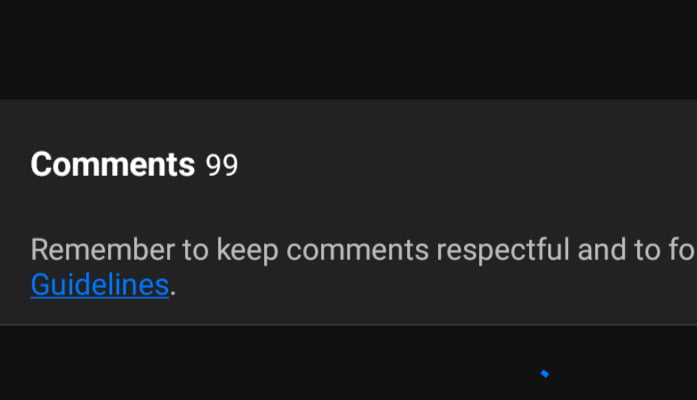Click the gray panel area above Comments heading
Screen dimensions: 697x400
(x=348, y=123)
